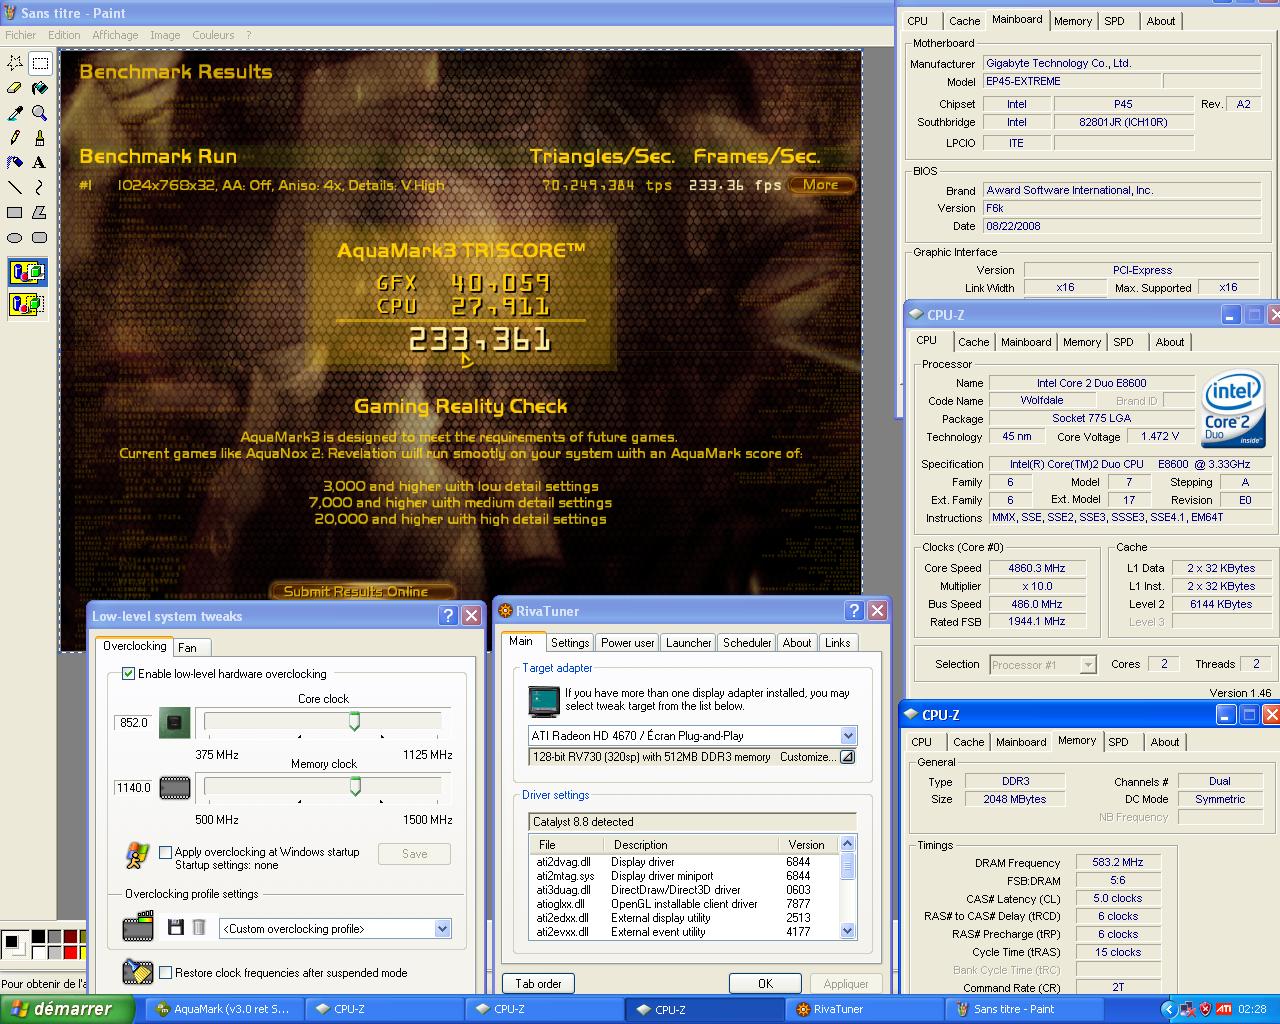1280x1024 pixels.
Task: Pick the Rounded Rectangle tool
Action: (40, 237)
